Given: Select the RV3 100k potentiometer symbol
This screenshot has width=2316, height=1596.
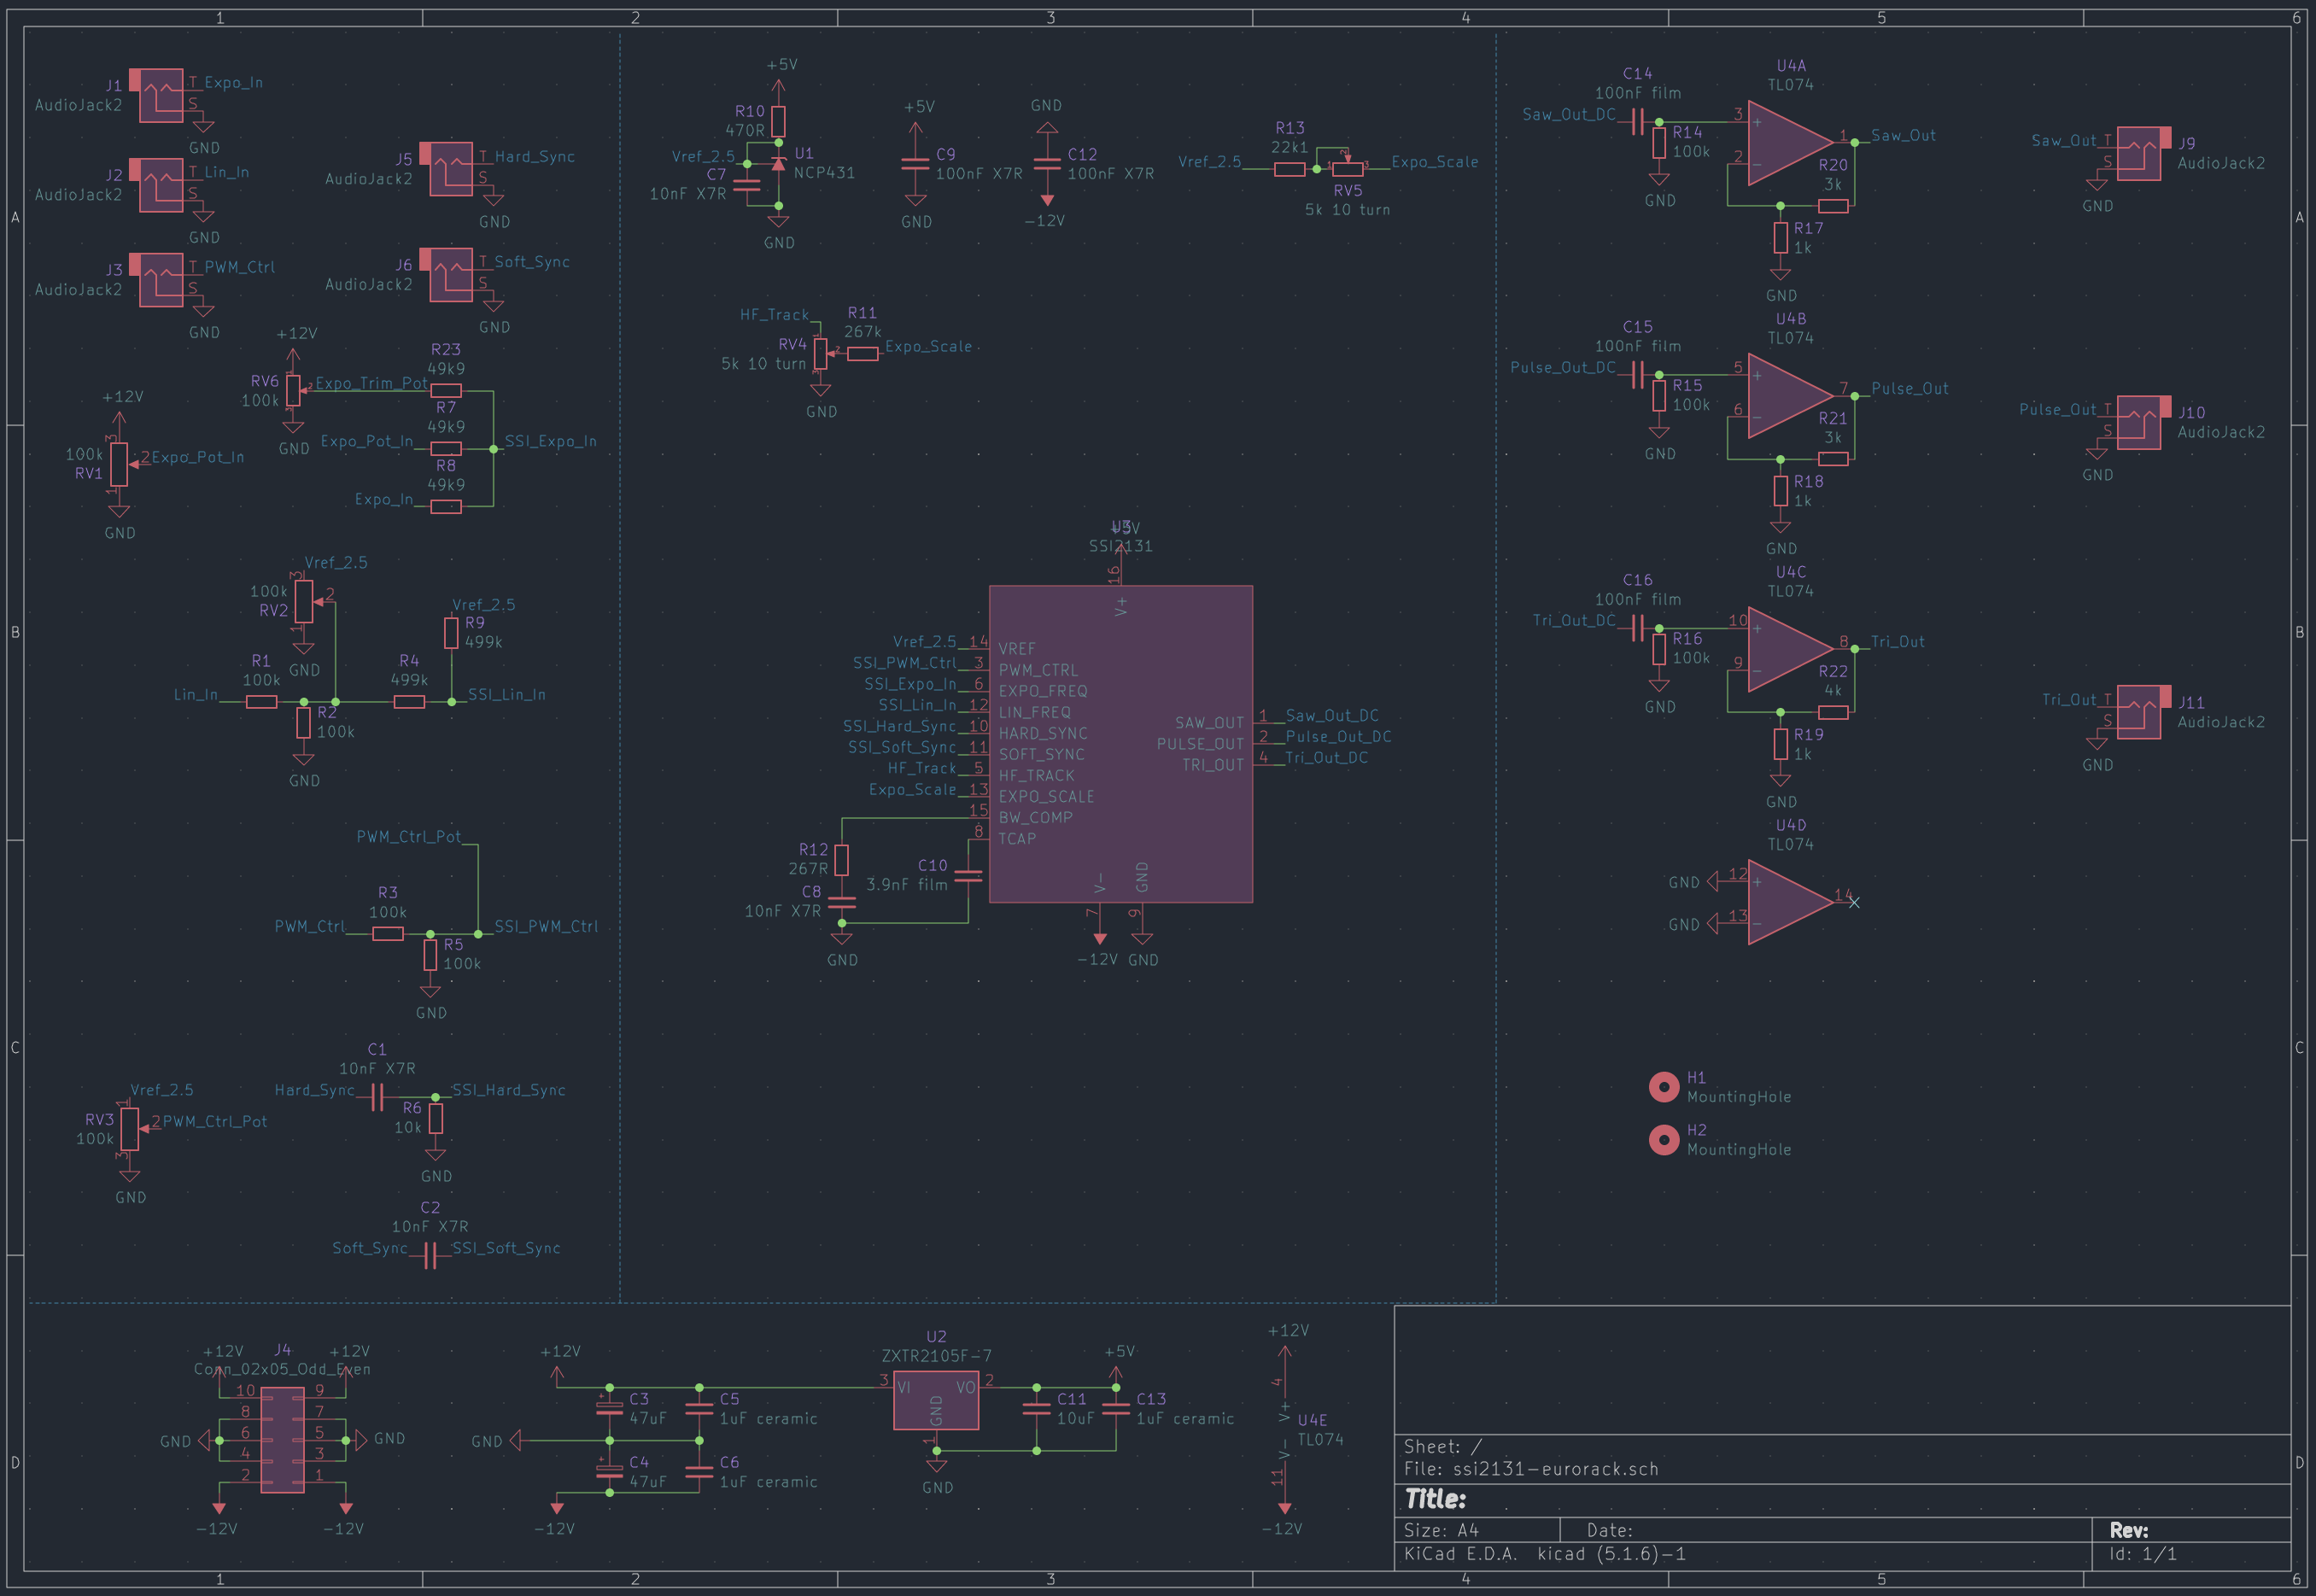Looking at the screenshot, I should pos(130,1129).
